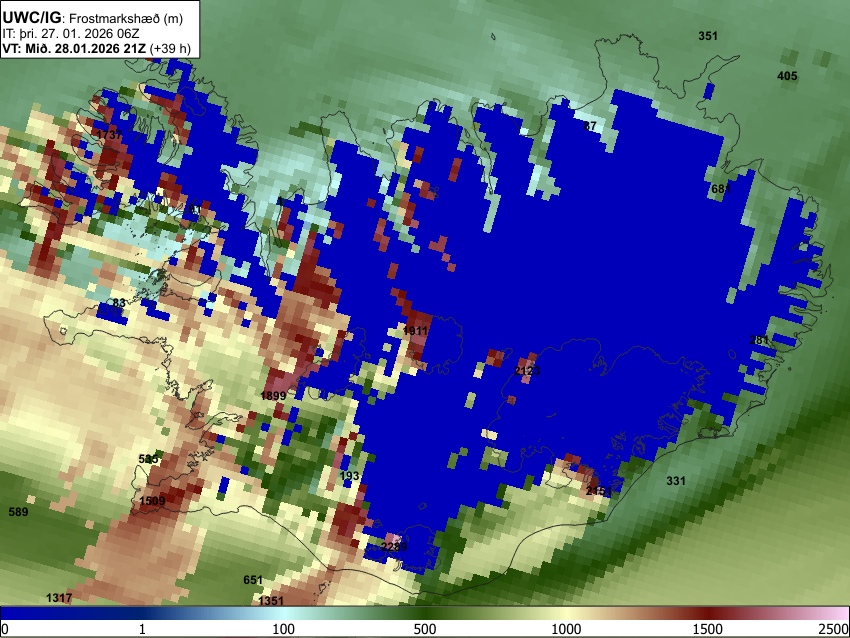This screenshot has height=638, width=850.
Task: Click the map value 351
Action: [707, 36]
